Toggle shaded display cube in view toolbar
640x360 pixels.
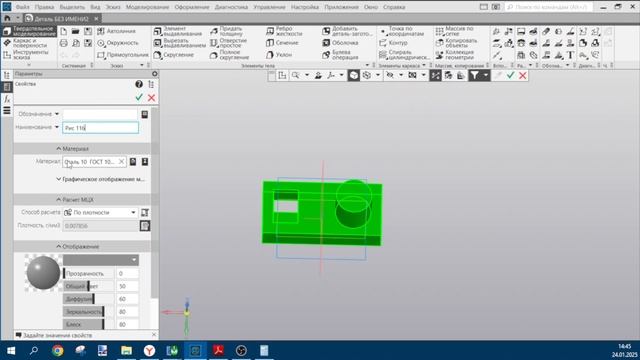(x=353, y=76)
